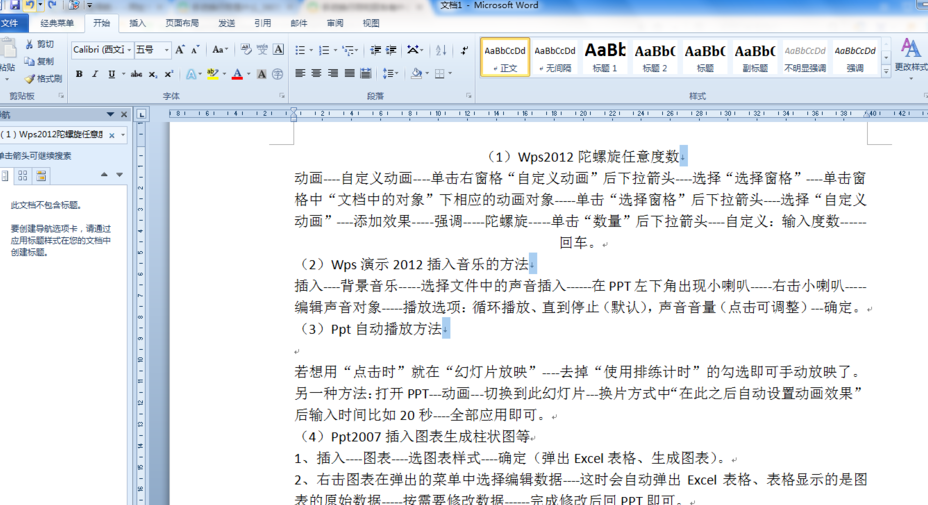
Task: Toggle Character Shading icon
Action: [x=262, y=74]
